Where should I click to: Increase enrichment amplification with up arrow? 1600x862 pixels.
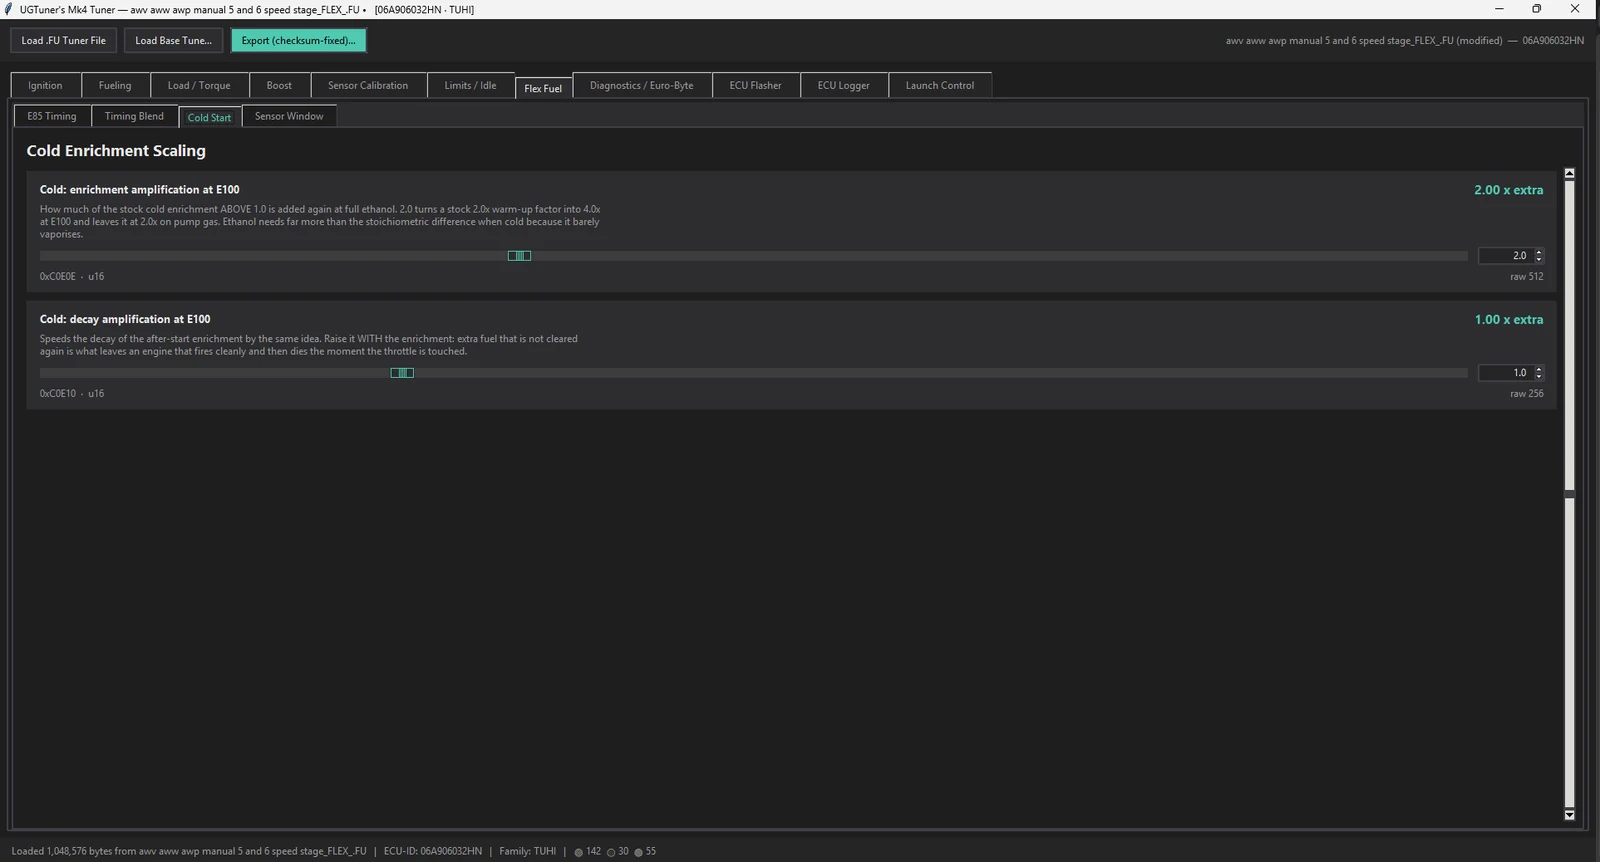click(x=1539, y=252)
